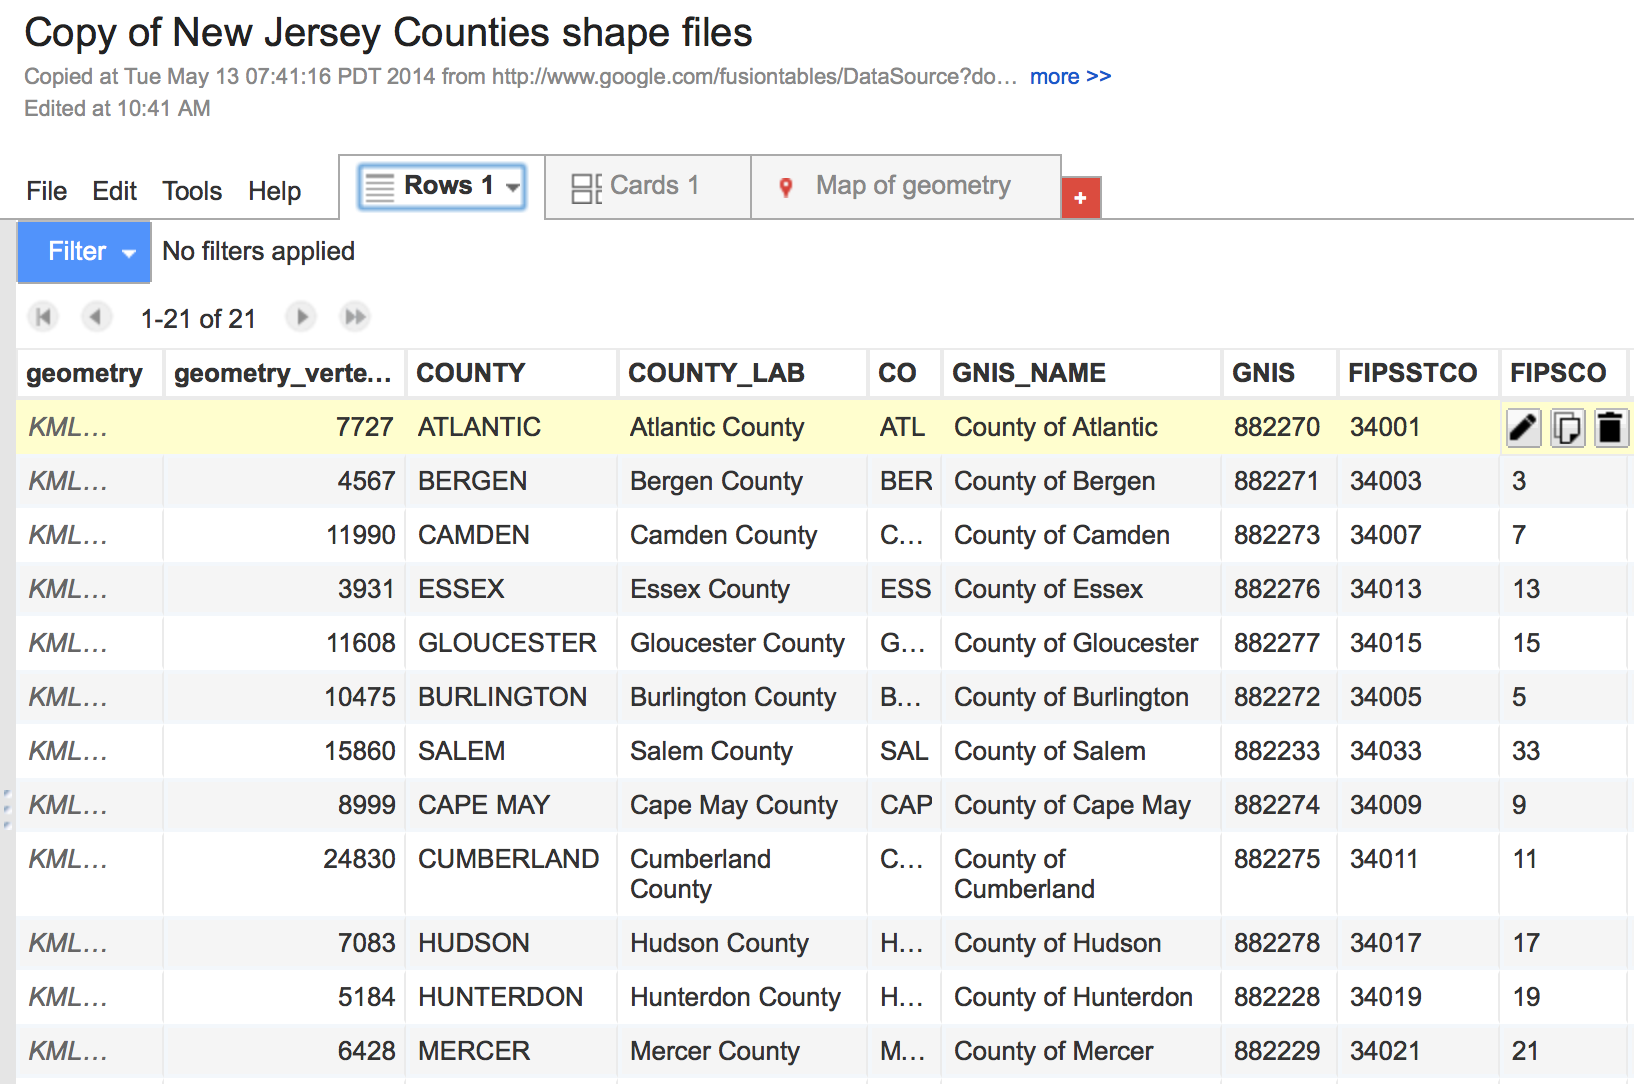Open the Edit menu

pyautogui.click(x=115, y=191)
